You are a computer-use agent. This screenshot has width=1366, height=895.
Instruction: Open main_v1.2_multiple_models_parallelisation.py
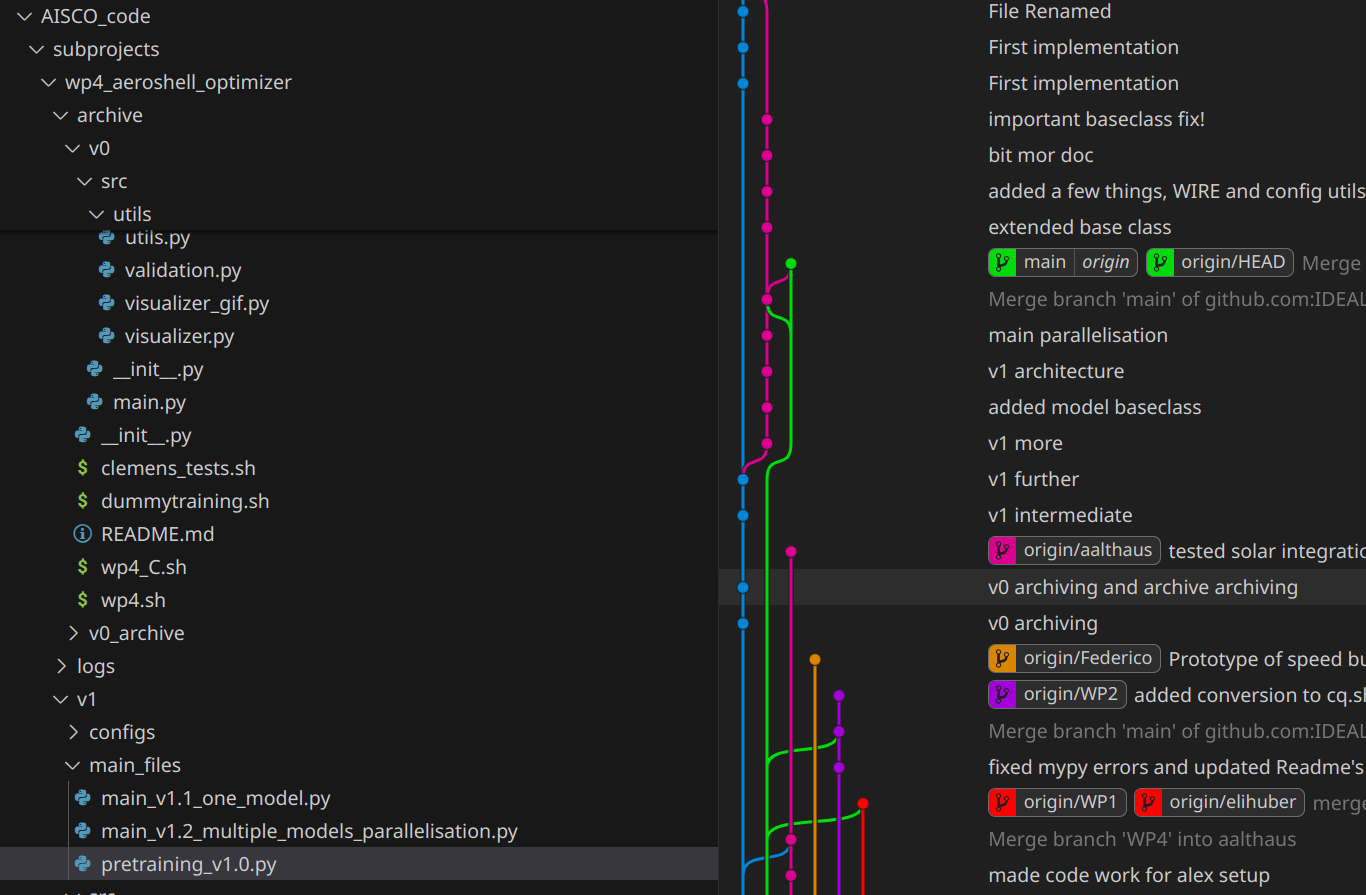pos(309,831)
